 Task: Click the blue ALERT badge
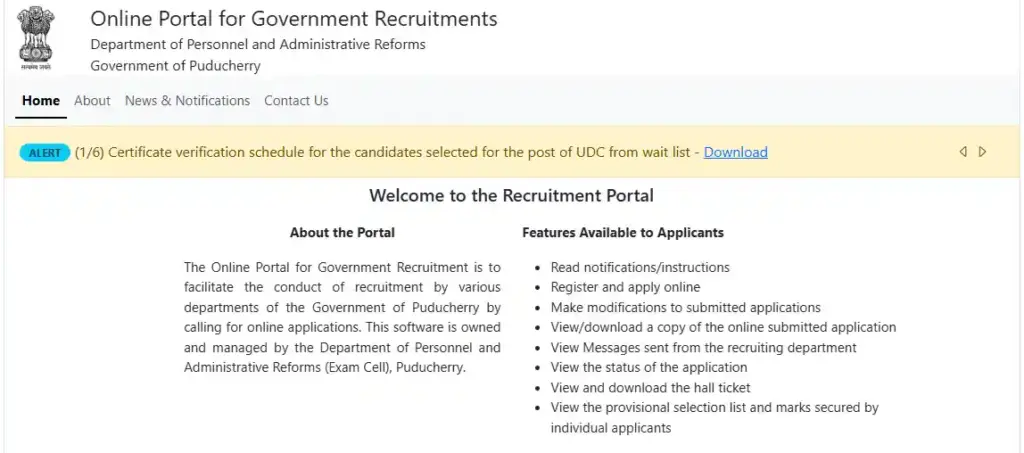coord(45,153)
